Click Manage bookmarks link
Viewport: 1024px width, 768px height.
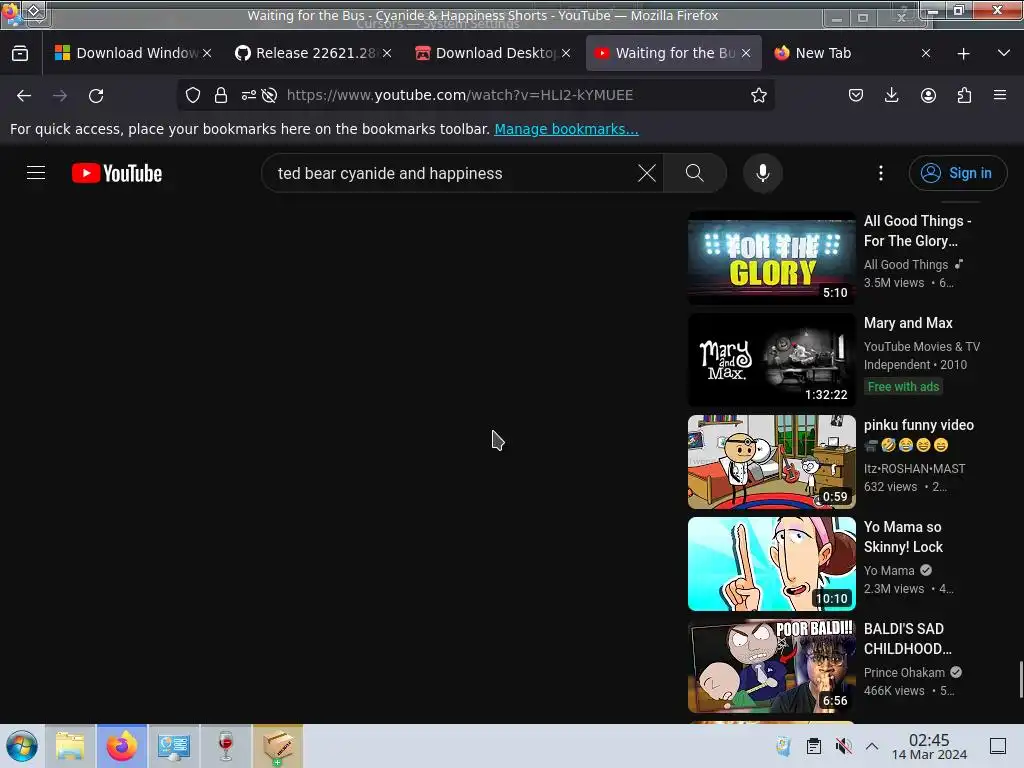566,129
